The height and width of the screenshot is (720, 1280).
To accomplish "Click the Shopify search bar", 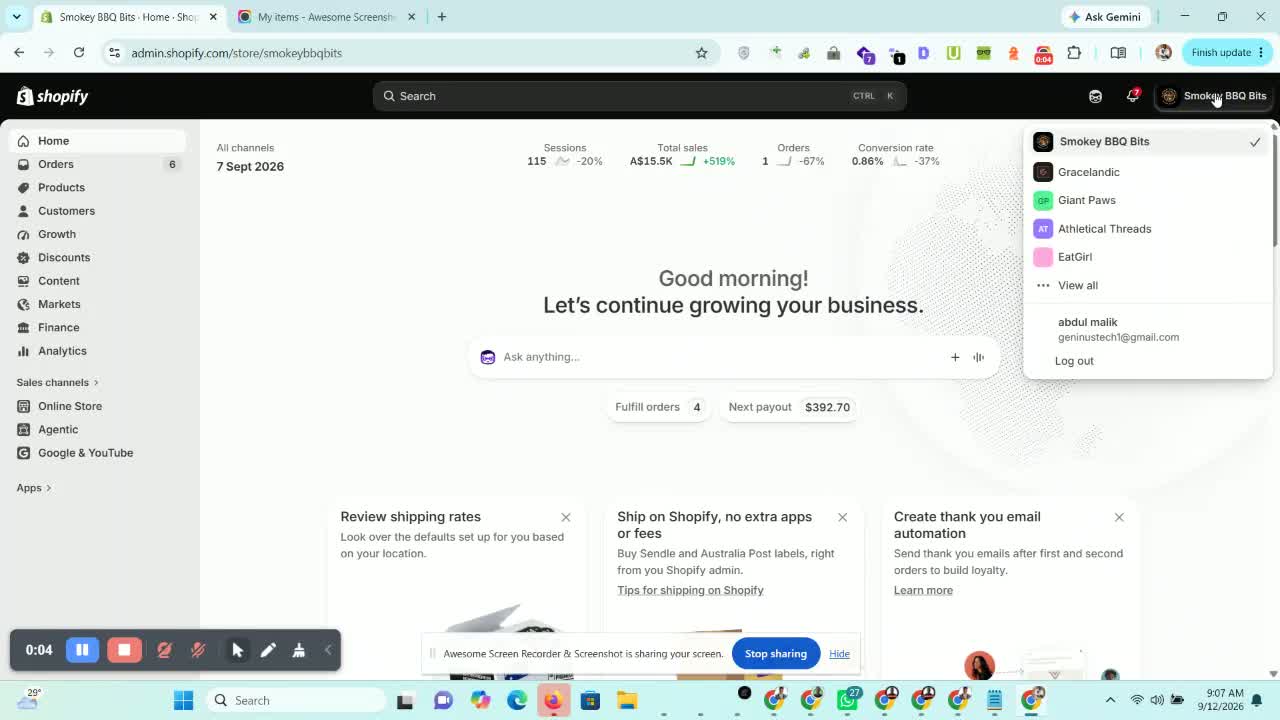I will (x=640, y=96).
